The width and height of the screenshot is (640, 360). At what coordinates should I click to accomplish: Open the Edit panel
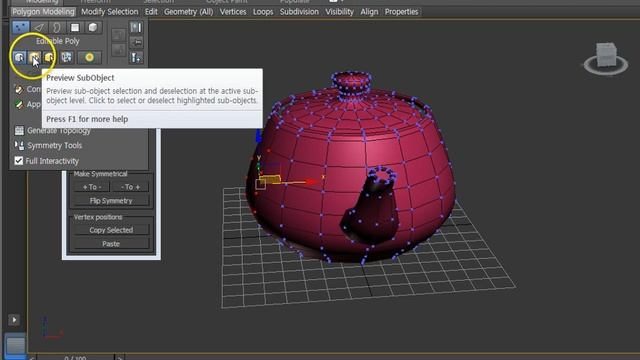151,12
